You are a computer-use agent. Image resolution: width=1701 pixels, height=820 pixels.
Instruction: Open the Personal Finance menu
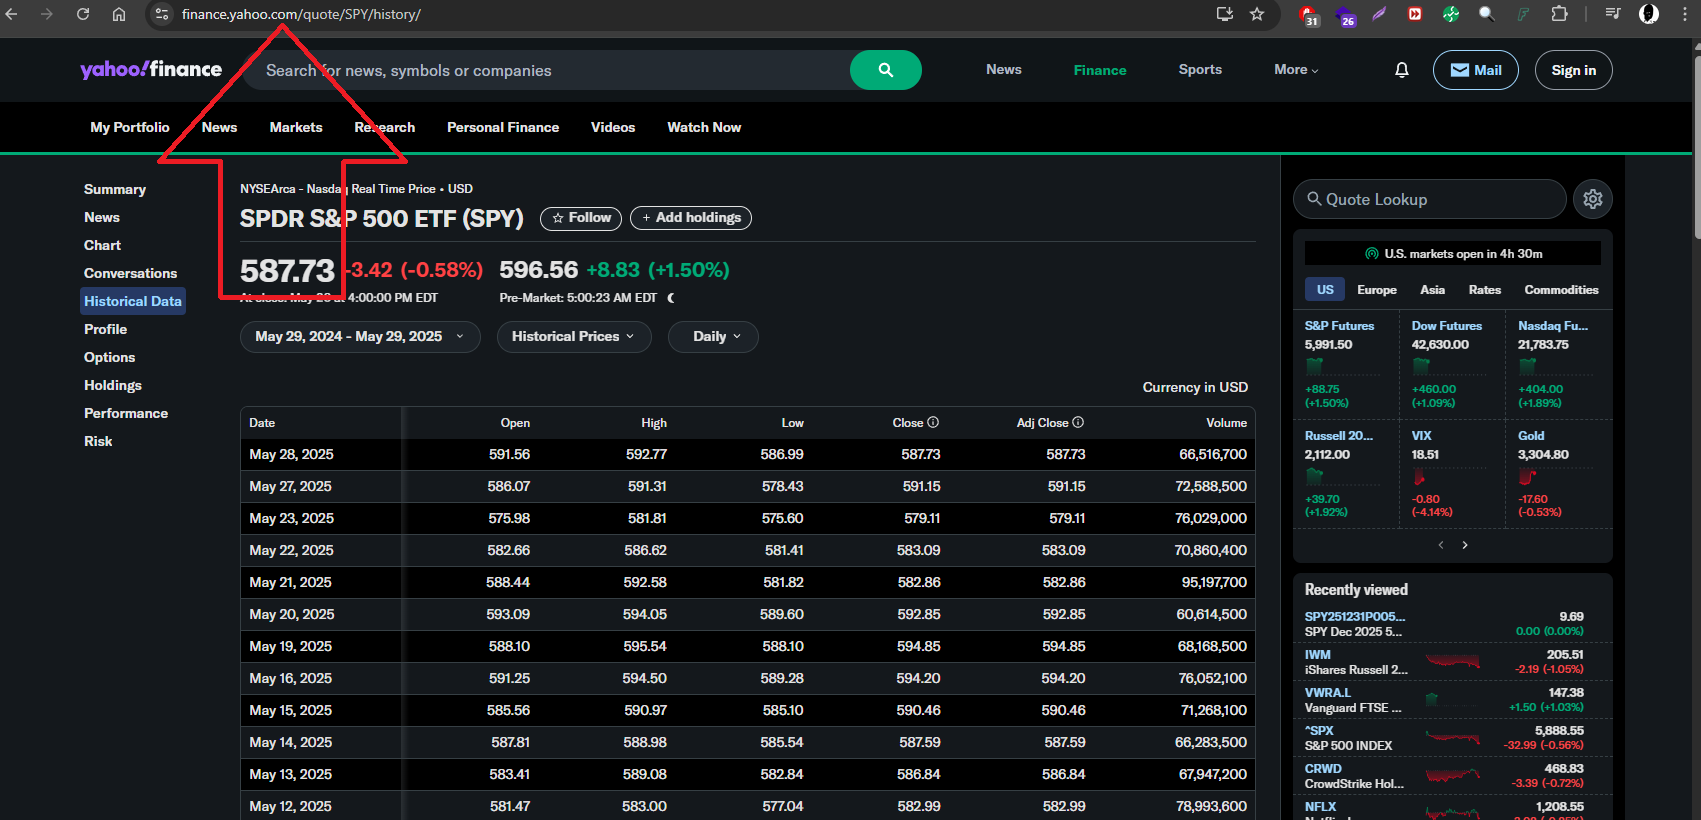click(503, 127)
